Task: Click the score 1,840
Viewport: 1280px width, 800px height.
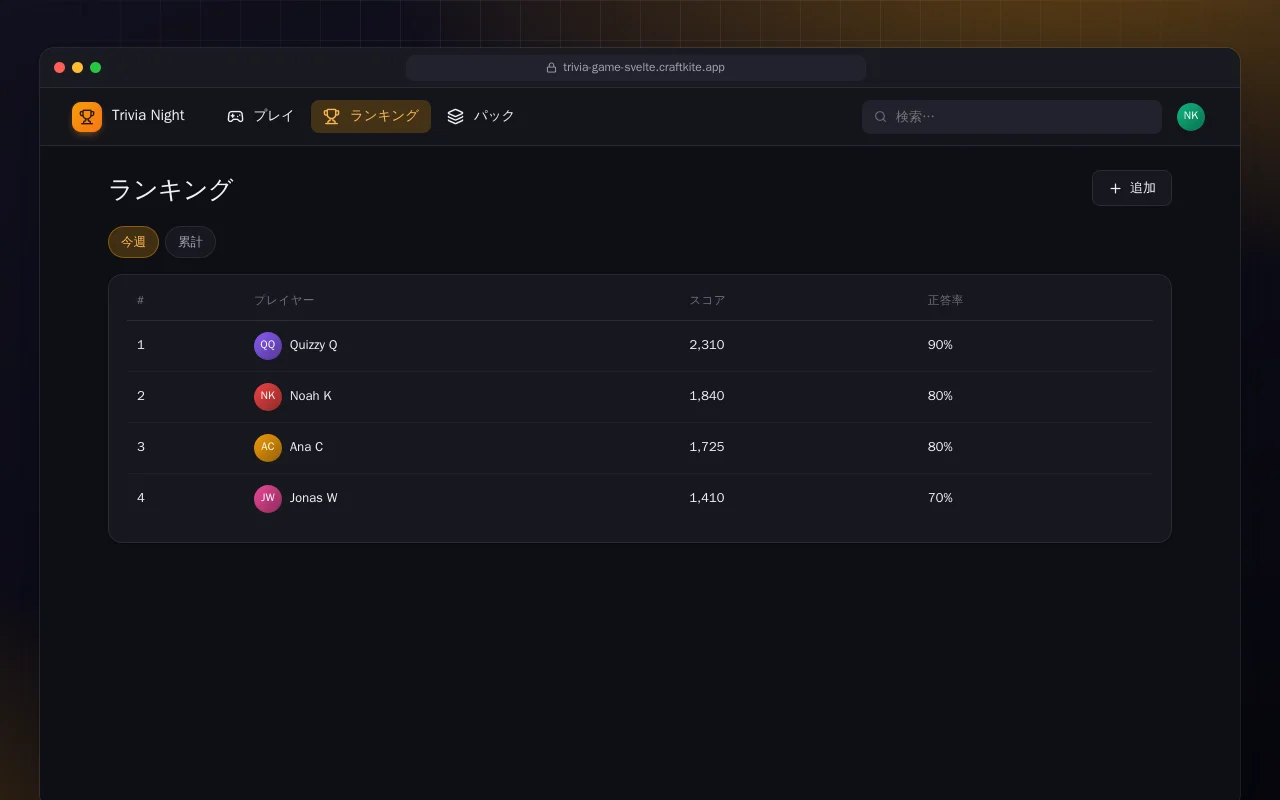Action: point(707,396)
